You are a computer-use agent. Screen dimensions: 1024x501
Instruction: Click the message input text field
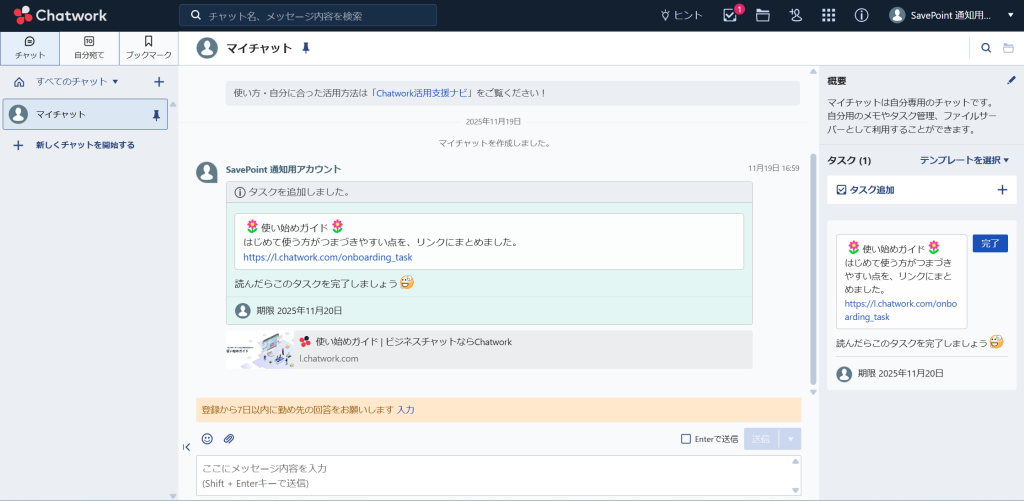pyautogui.click(x=490, y=475)
